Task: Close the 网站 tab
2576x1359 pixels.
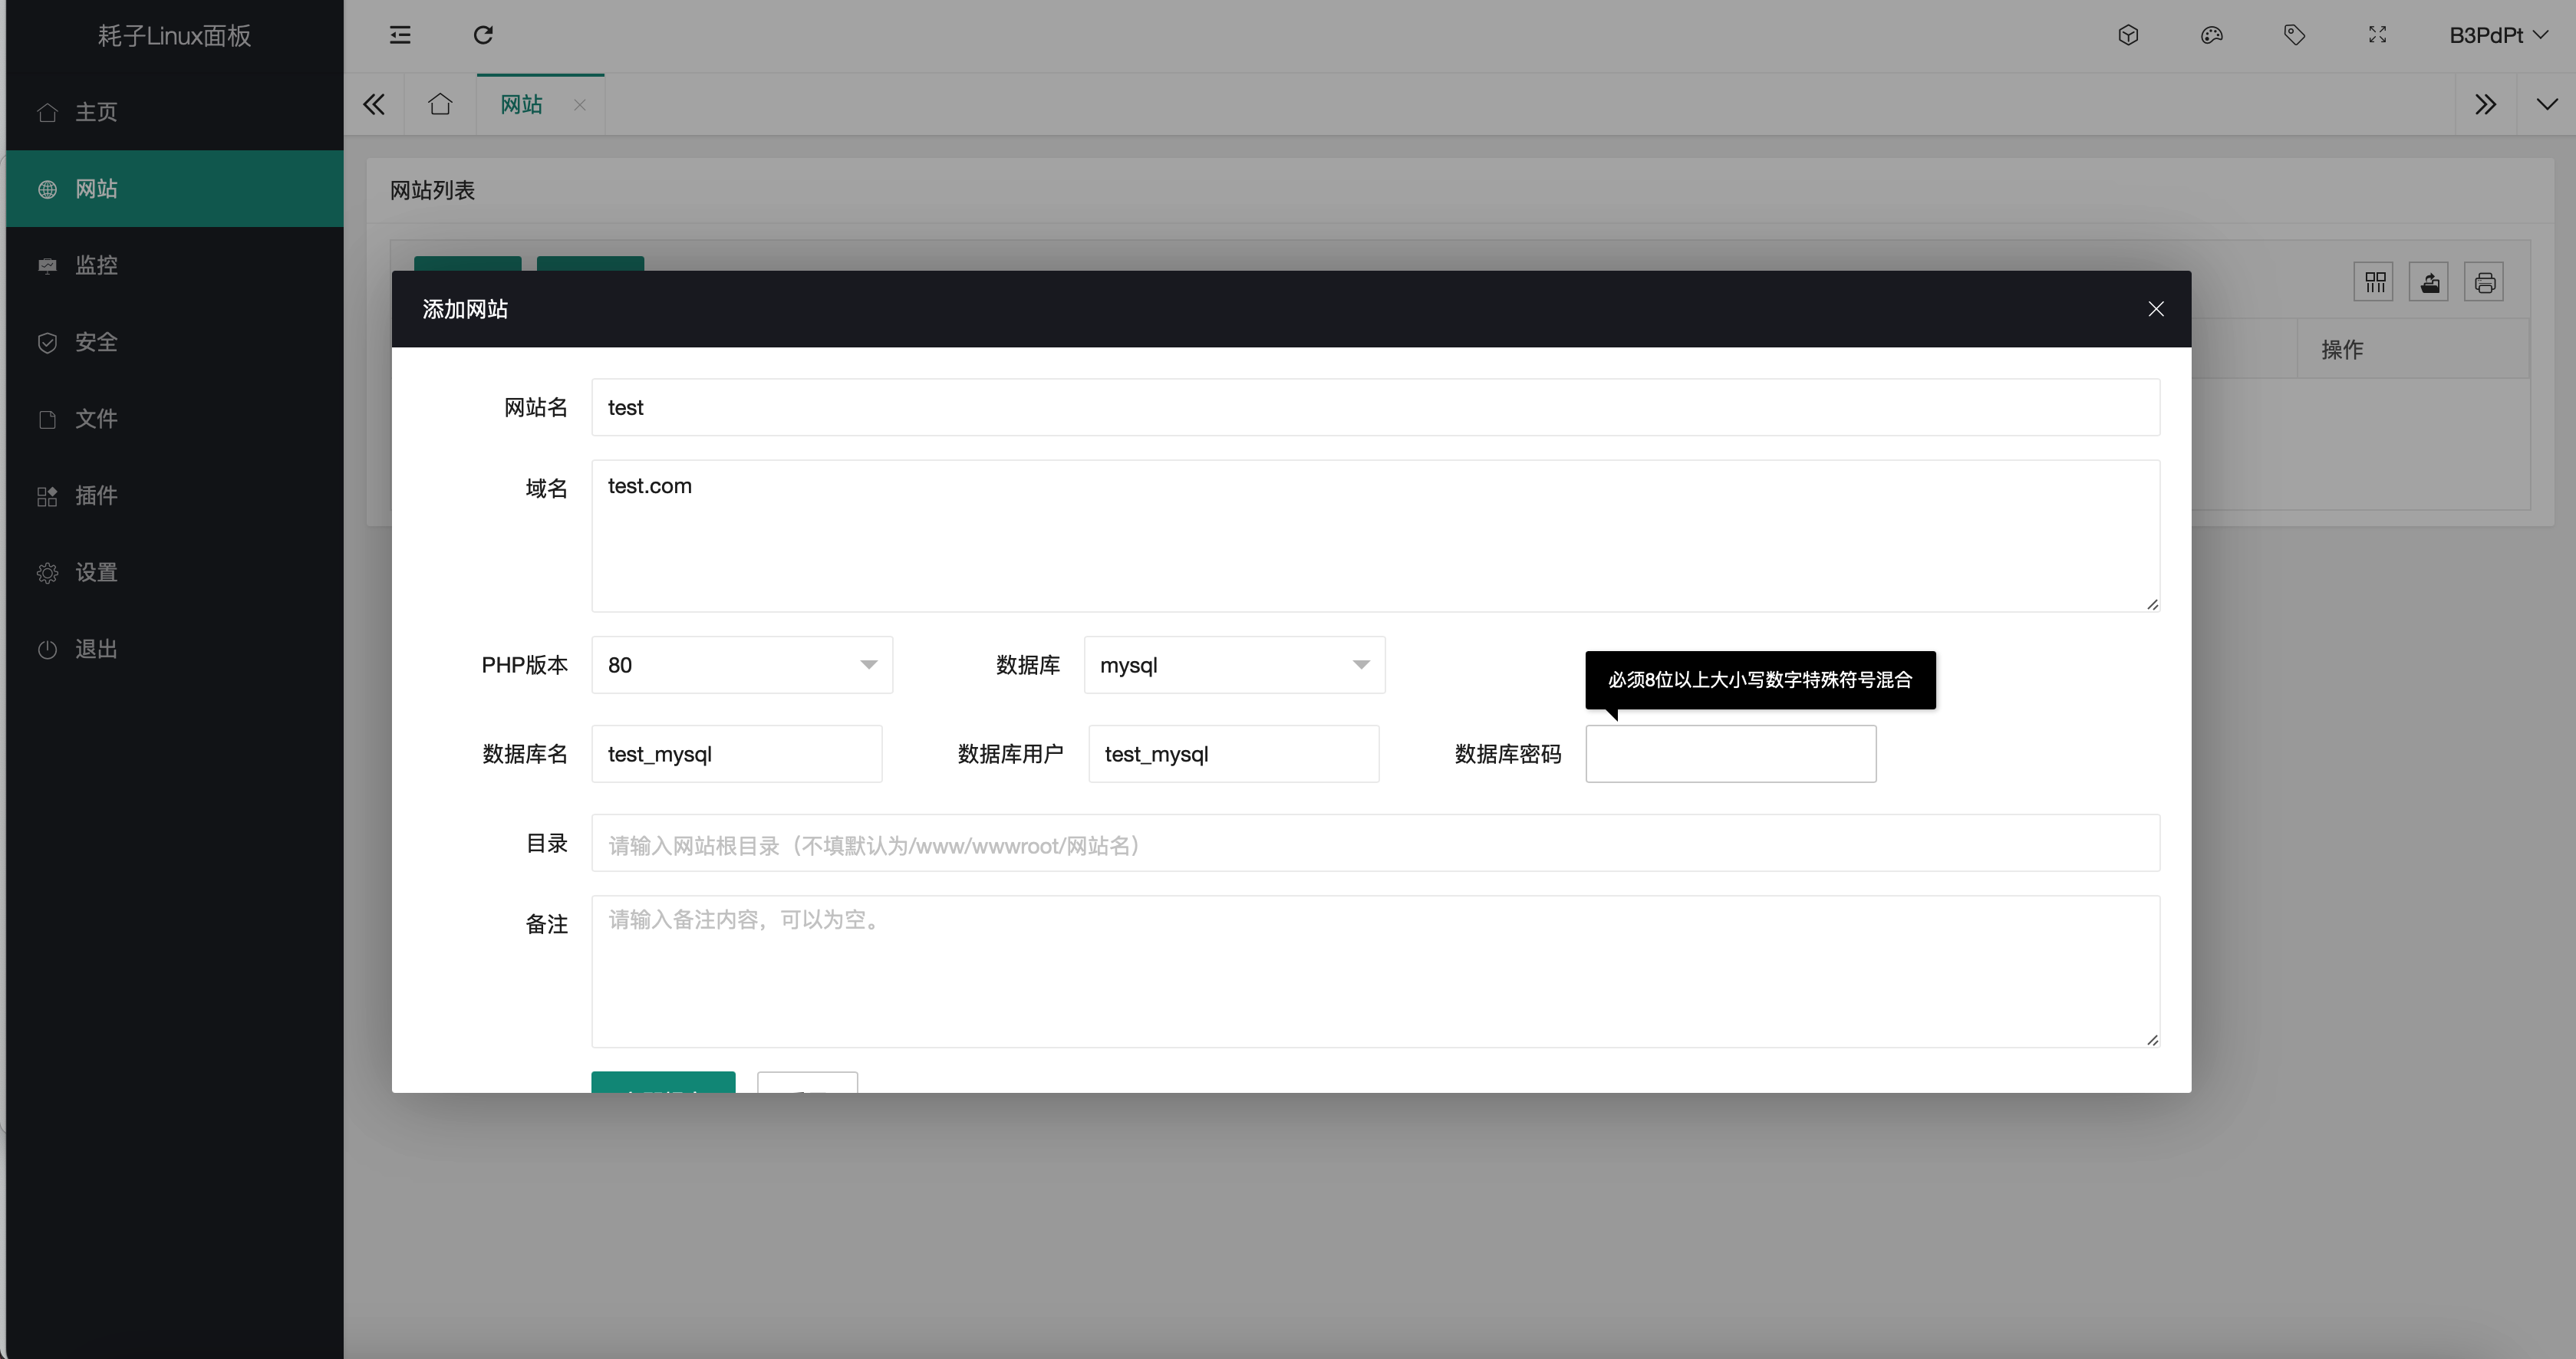Action: coord(579,105)
